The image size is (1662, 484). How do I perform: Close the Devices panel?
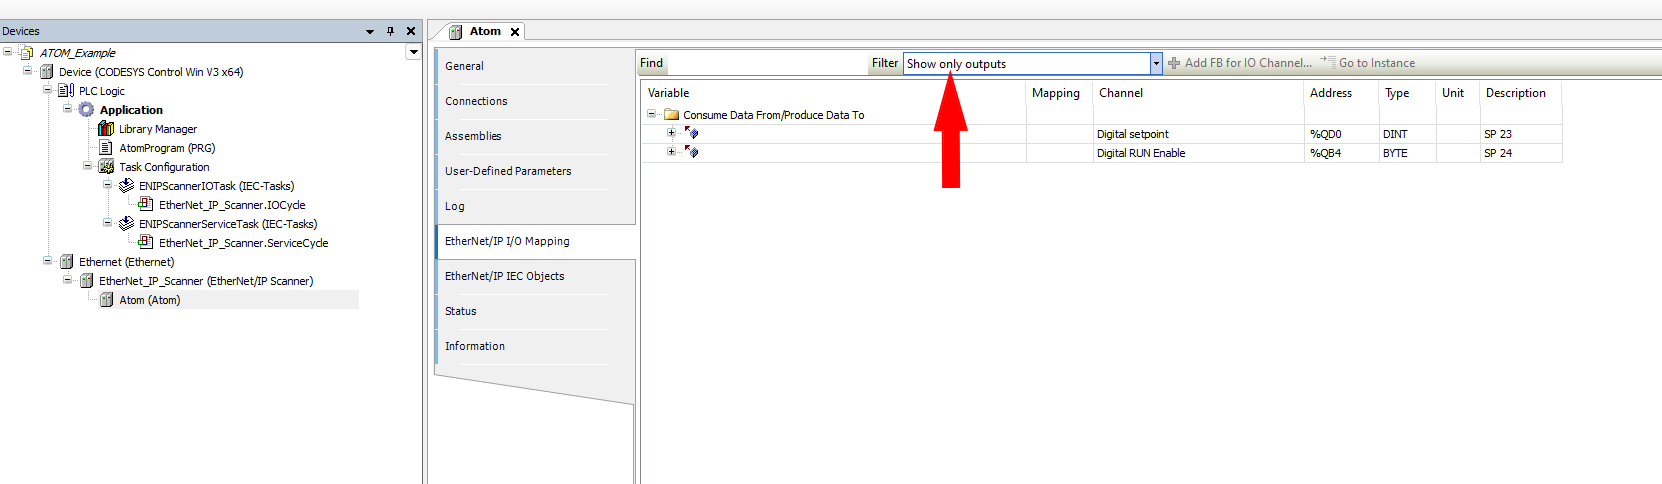(x=411, y=31)
